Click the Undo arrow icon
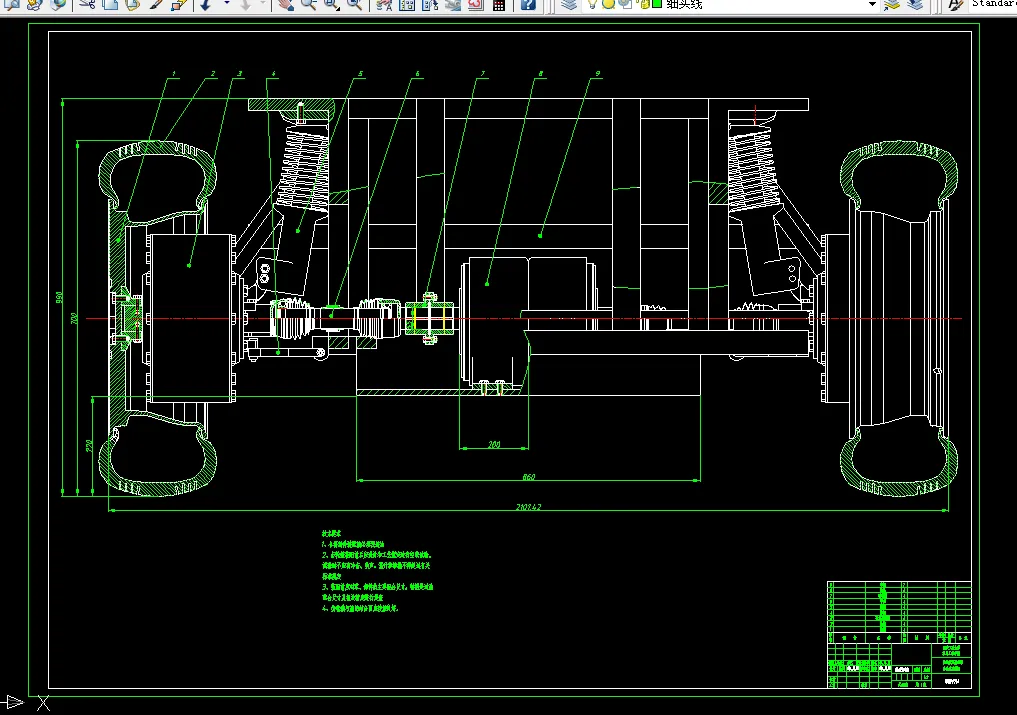The width and height of the screenshot is (1017, 715). point(206,4)
